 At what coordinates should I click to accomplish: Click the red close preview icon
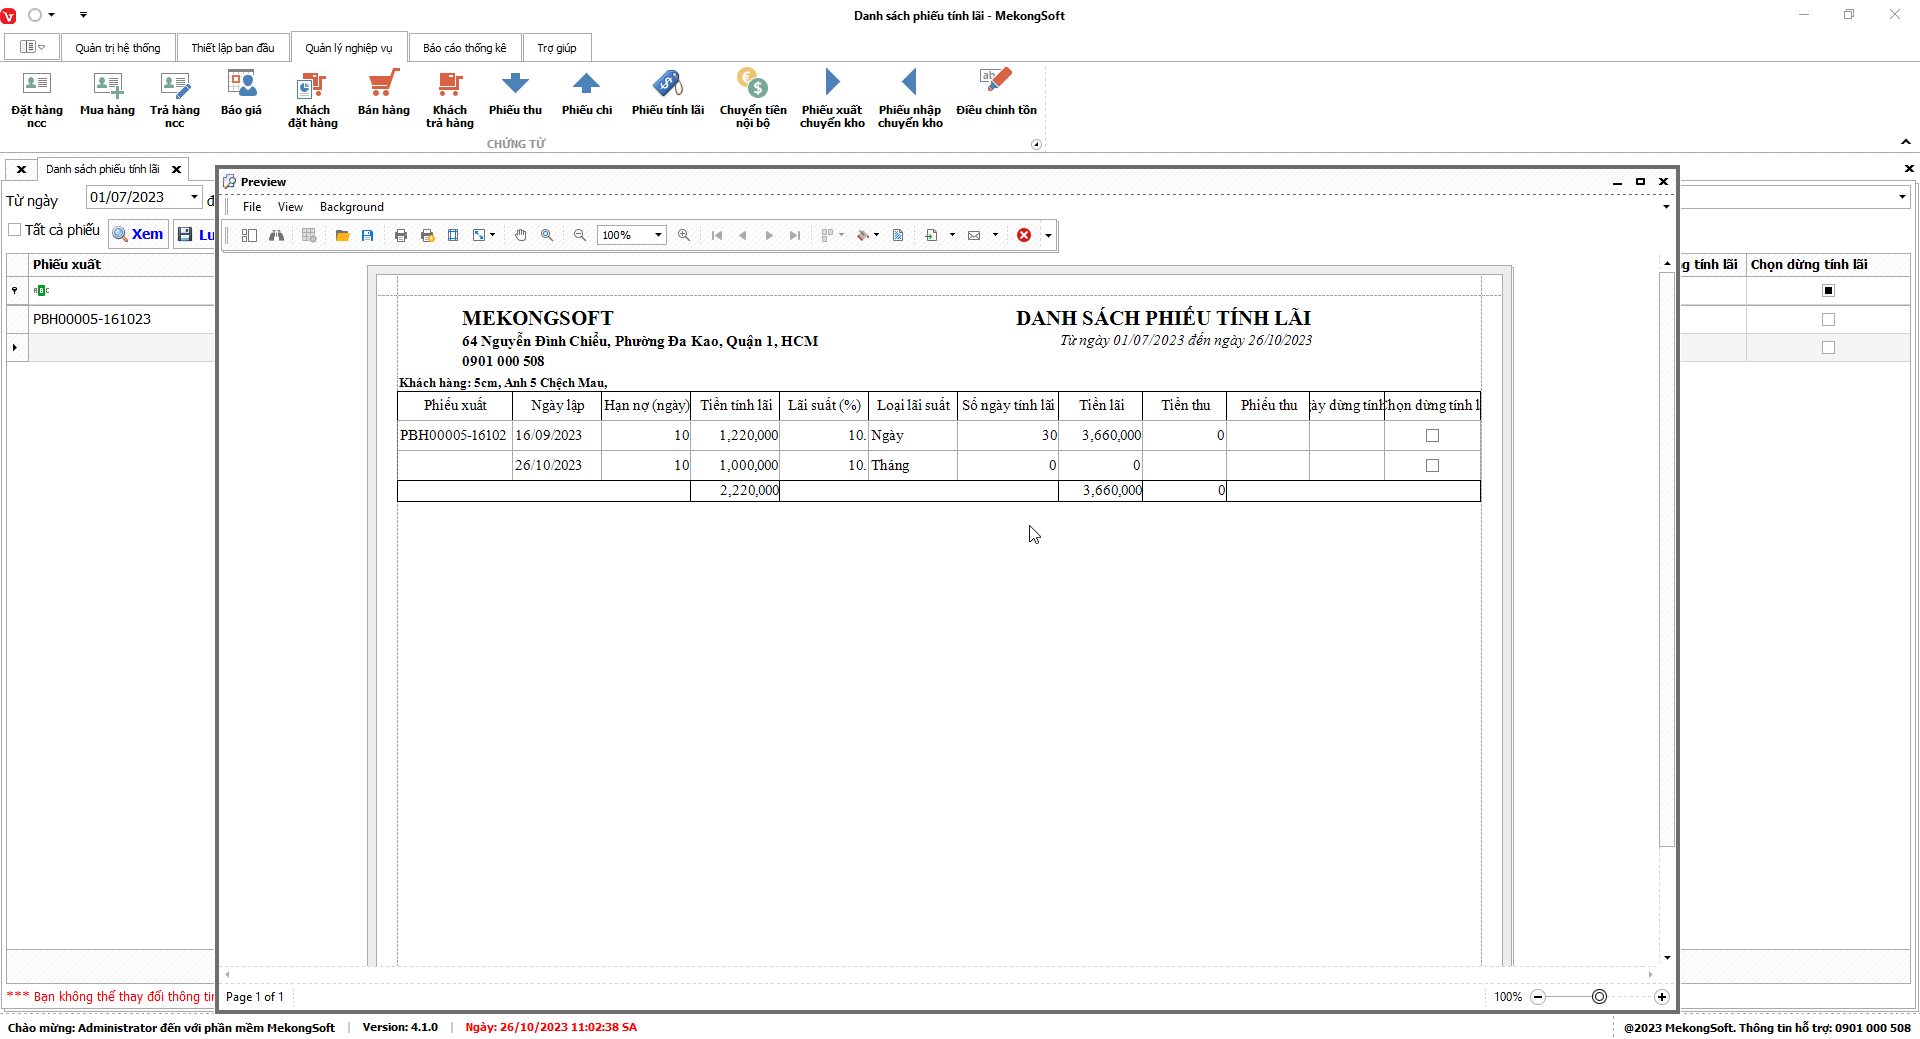[1024, 235]
